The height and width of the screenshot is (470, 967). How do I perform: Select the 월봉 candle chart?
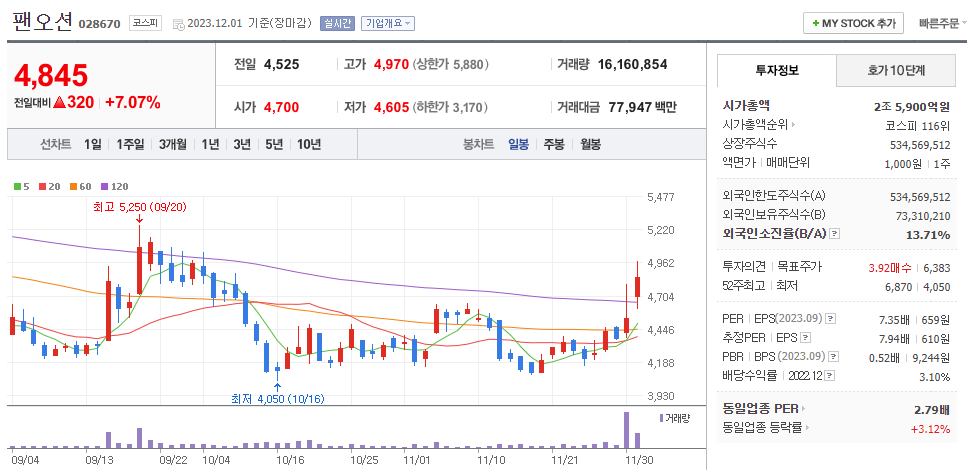590,145
